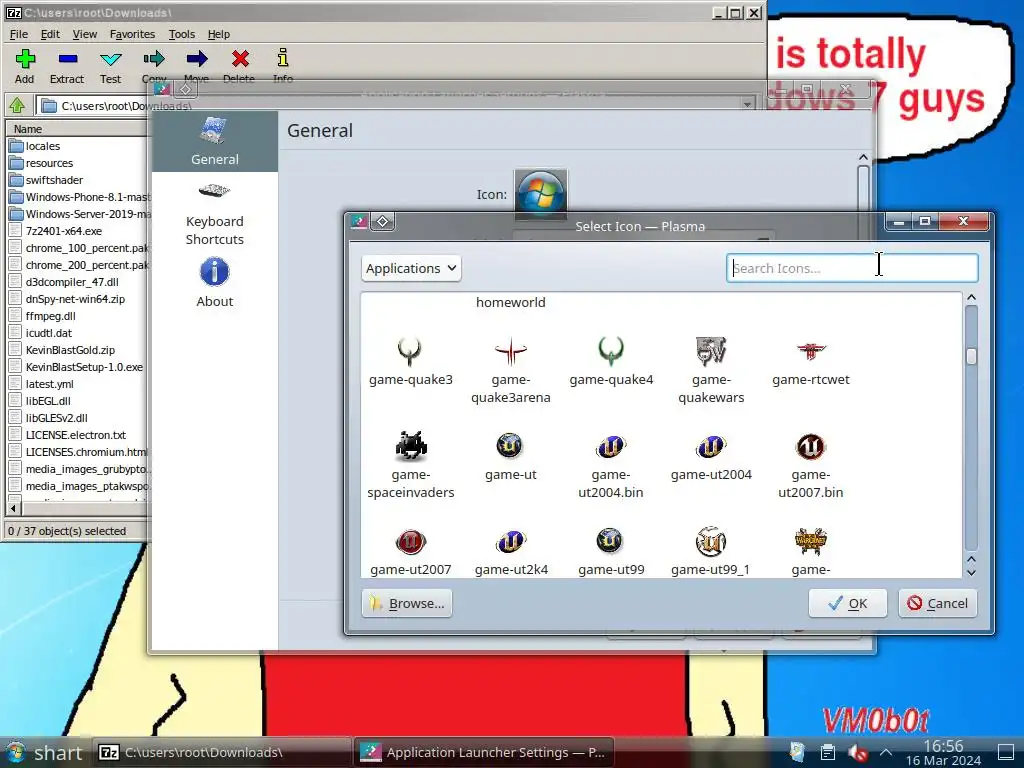This screenshot has width=1024, height=768.
Task: Select the locales folder in 7-Zip
Action: click(43, 146)
